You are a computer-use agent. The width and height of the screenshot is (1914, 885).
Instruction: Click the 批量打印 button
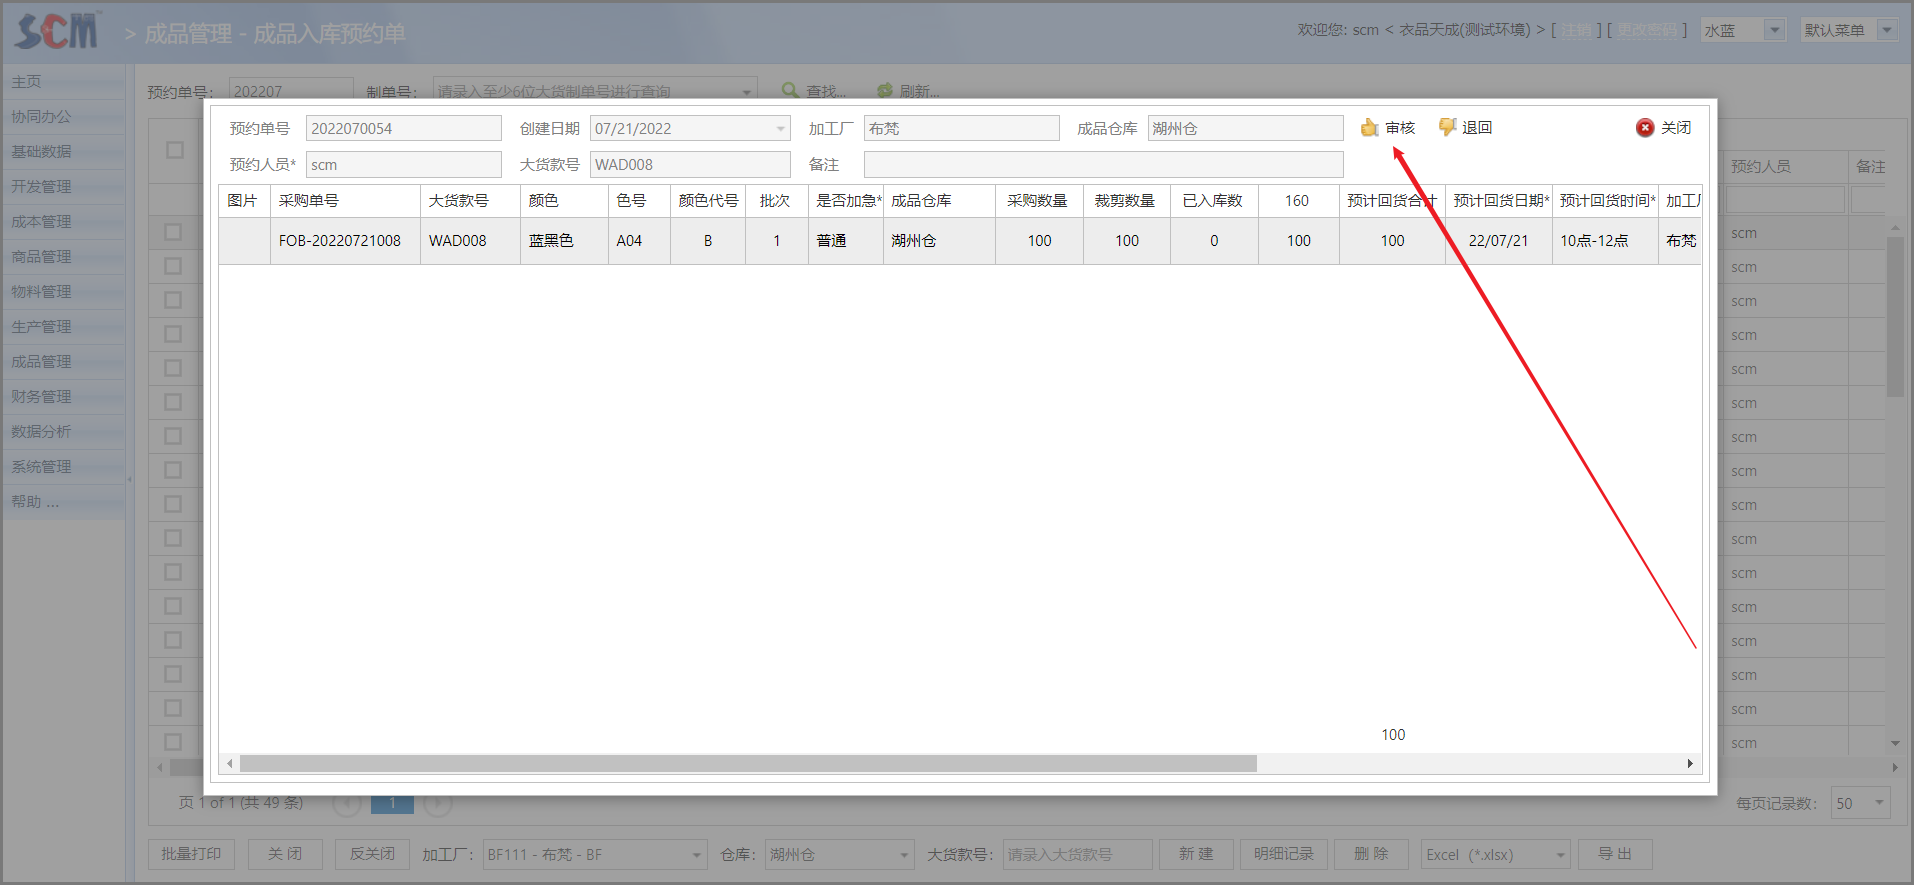tap(191, 854)
